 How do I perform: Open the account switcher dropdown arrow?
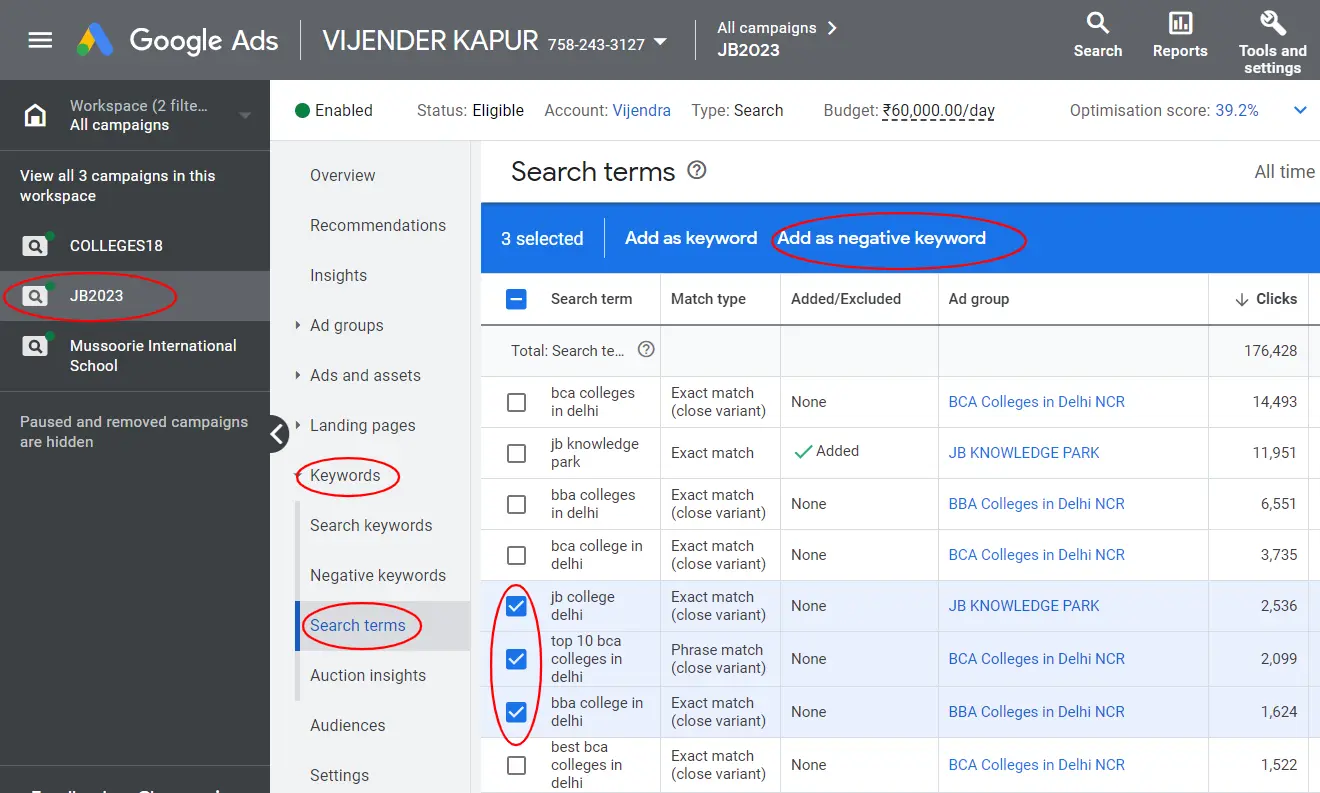(x=660, y=42)
